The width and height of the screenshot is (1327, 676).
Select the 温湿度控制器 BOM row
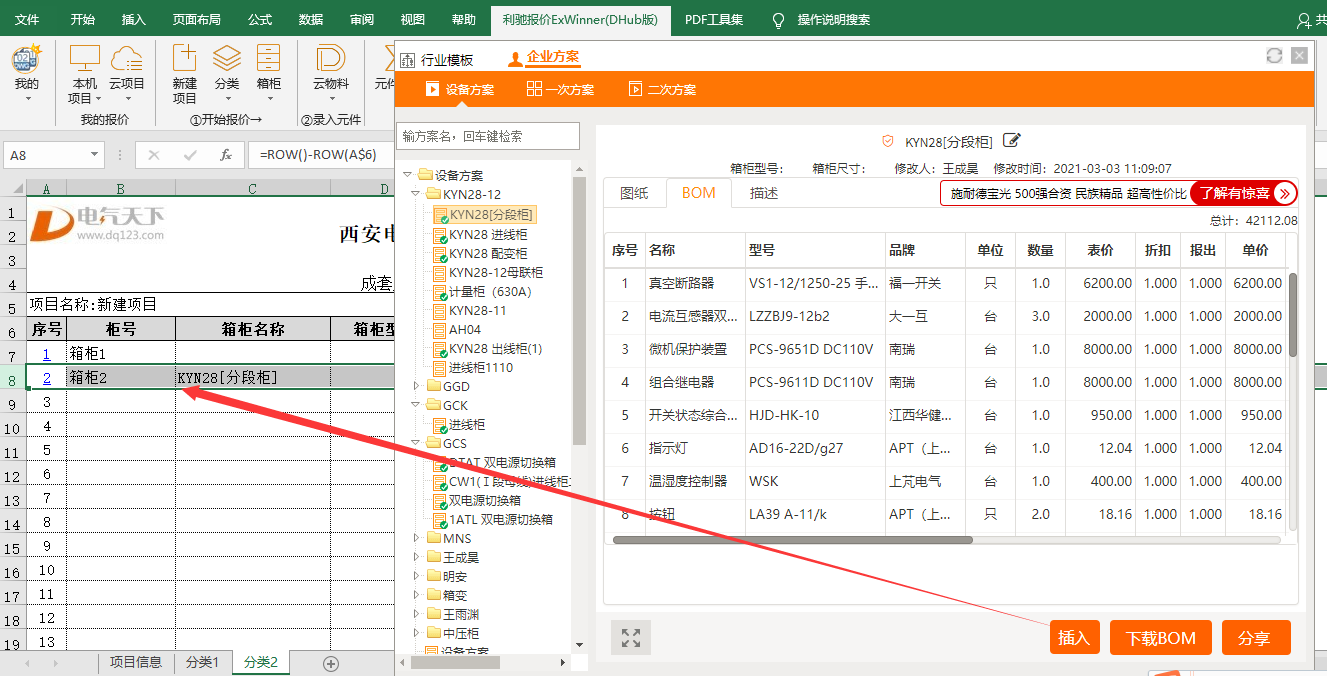click(x=945, y=481)
